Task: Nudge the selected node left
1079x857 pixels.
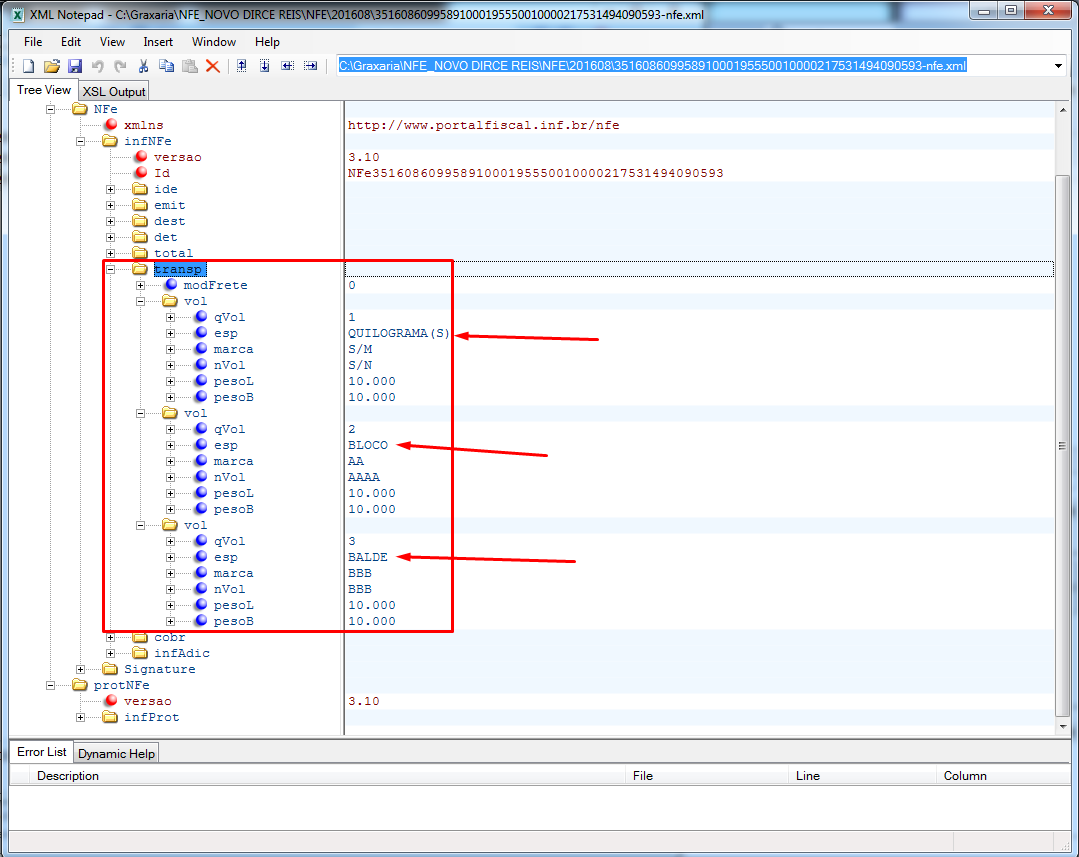Action: tap(288, 66)
